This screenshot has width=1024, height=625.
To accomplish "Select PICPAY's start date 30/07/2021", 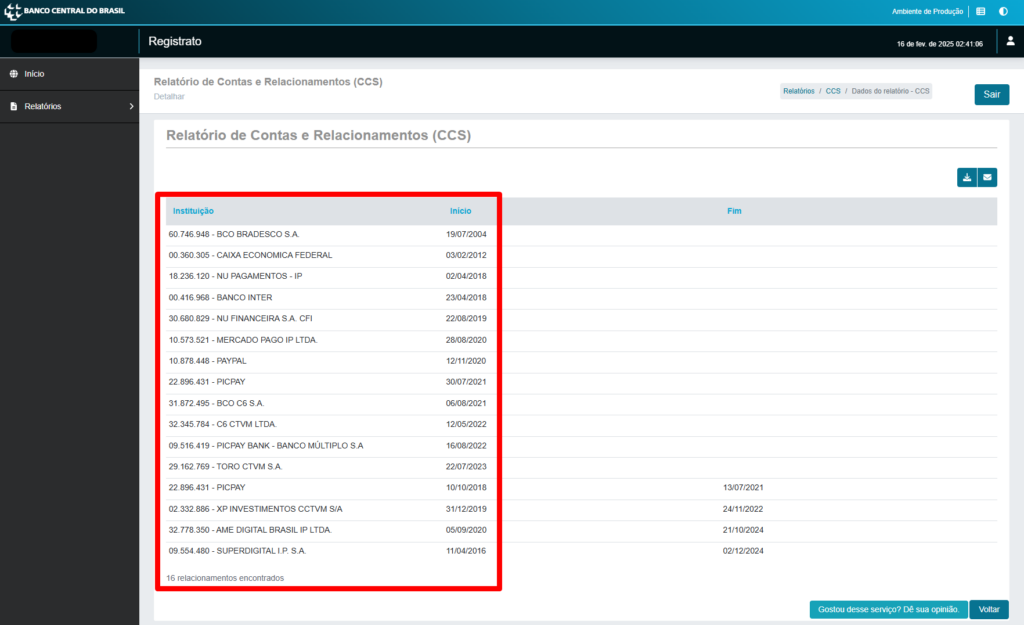I will coord(466,381).
